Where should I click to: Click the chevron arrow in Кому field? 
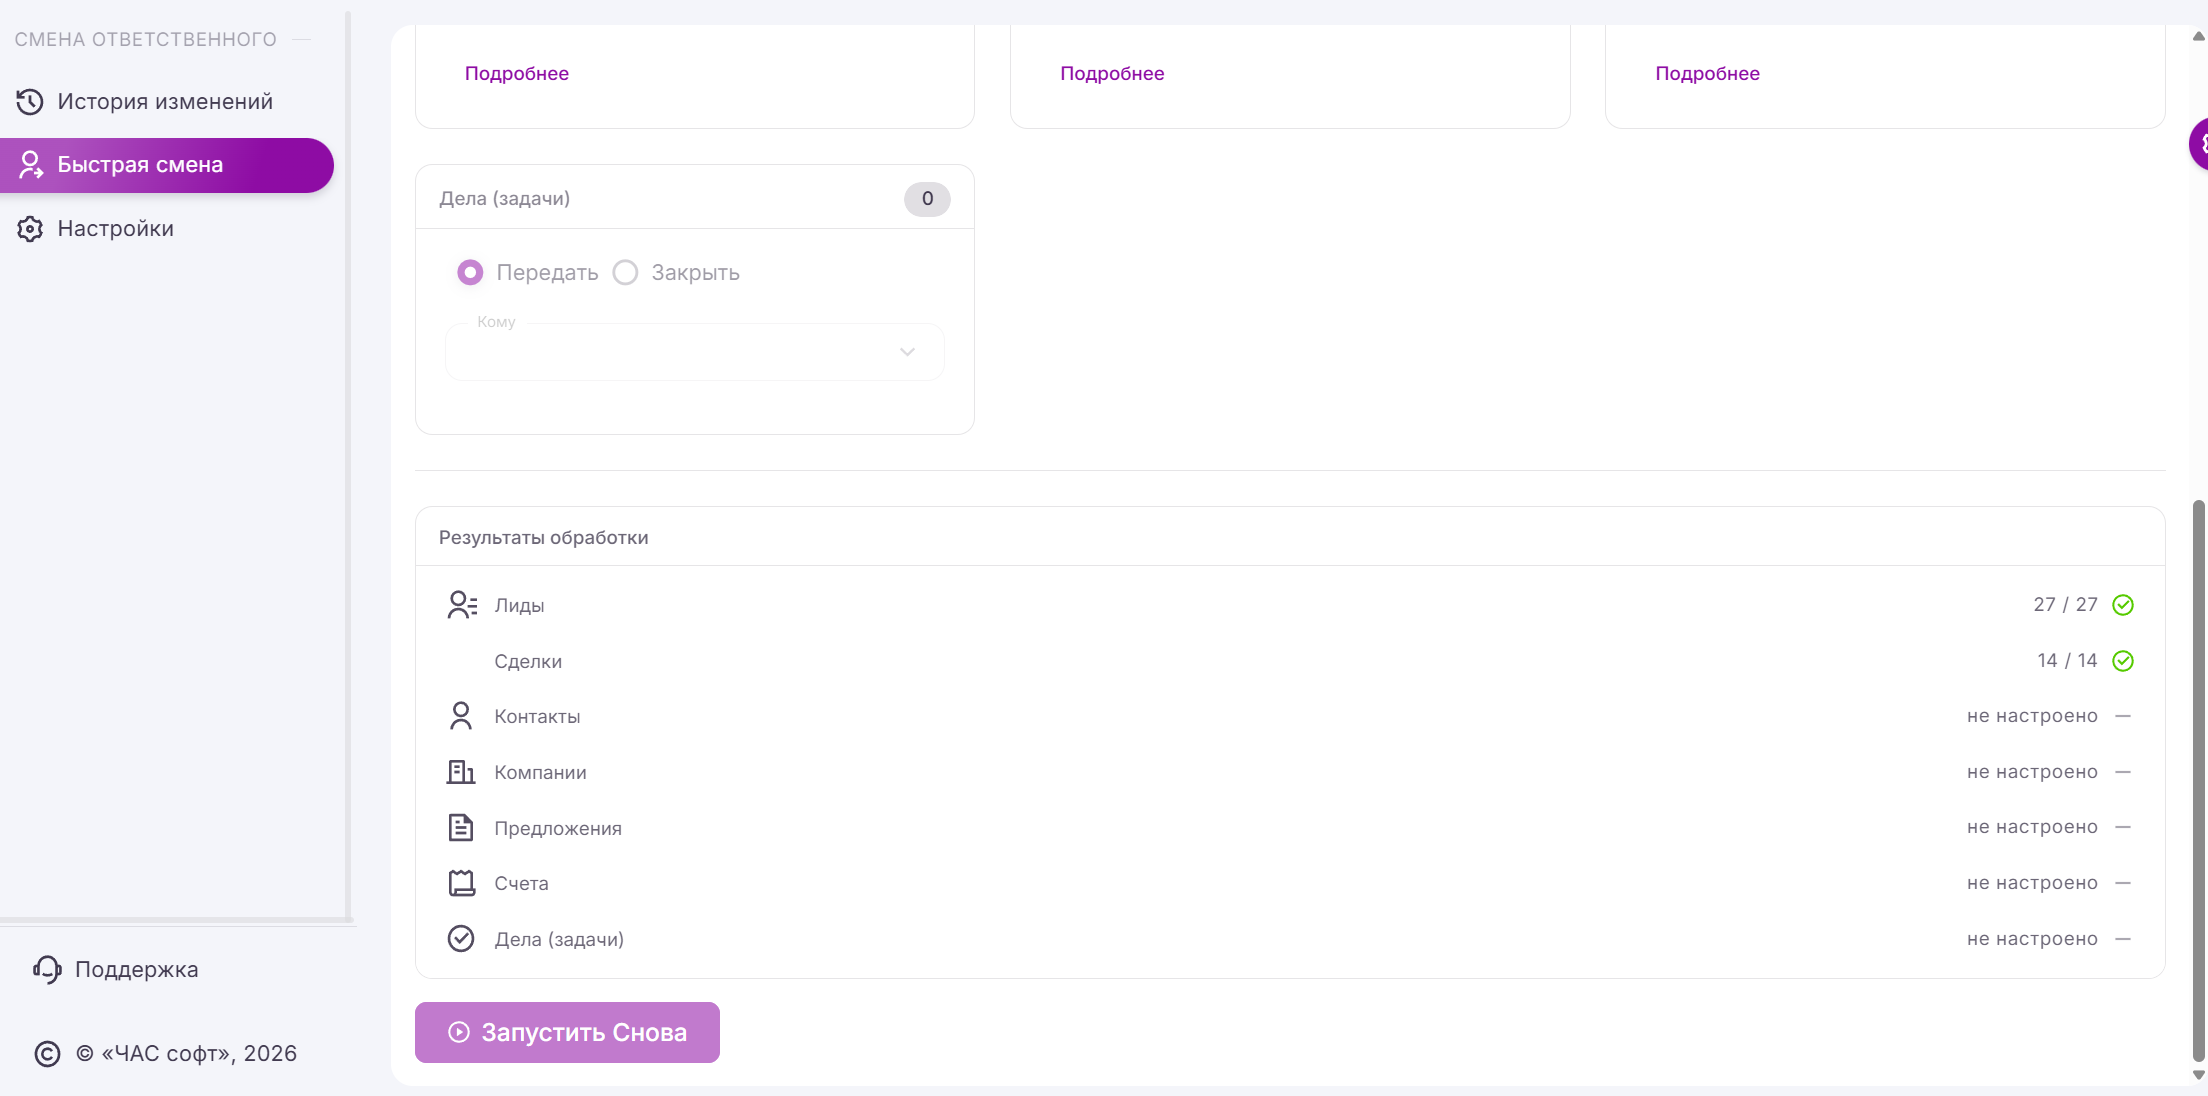907,352
